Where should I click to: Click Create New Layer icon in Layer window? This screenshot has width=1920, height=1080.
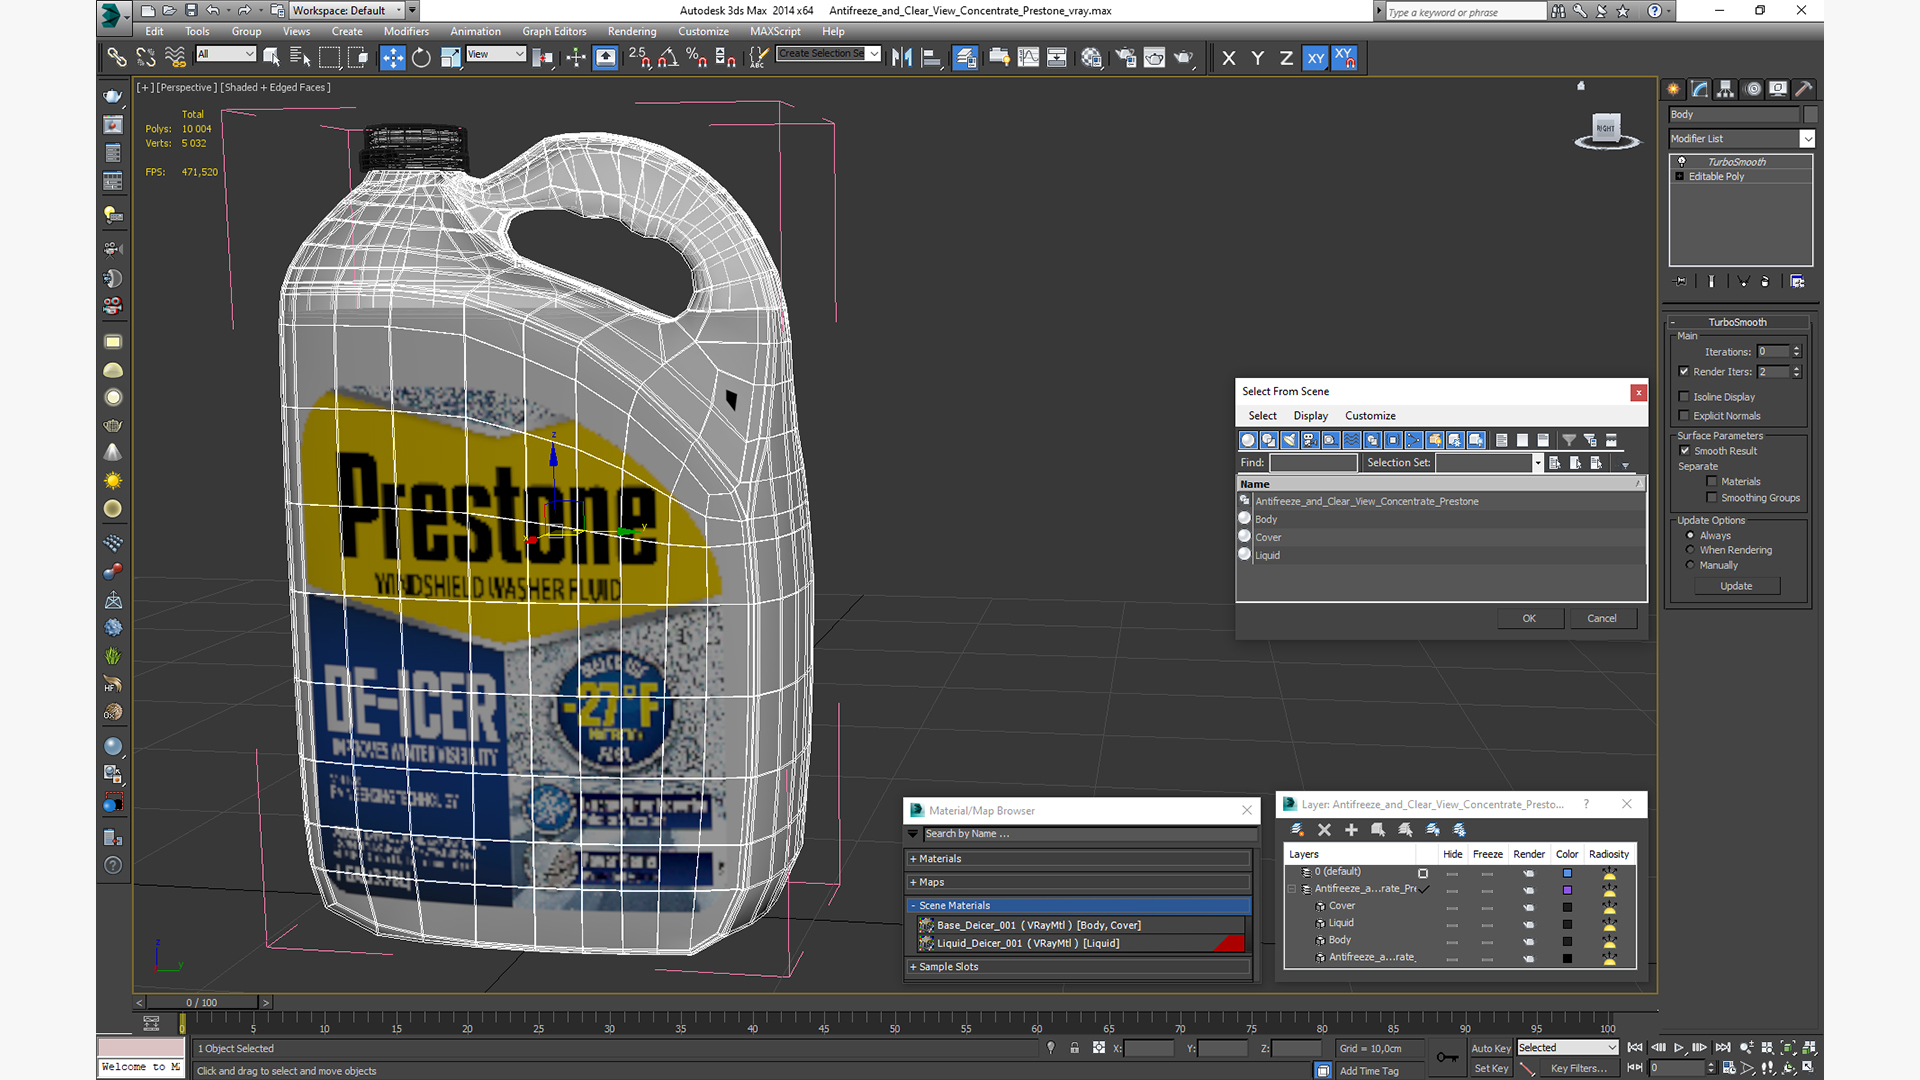(1297, 830)
